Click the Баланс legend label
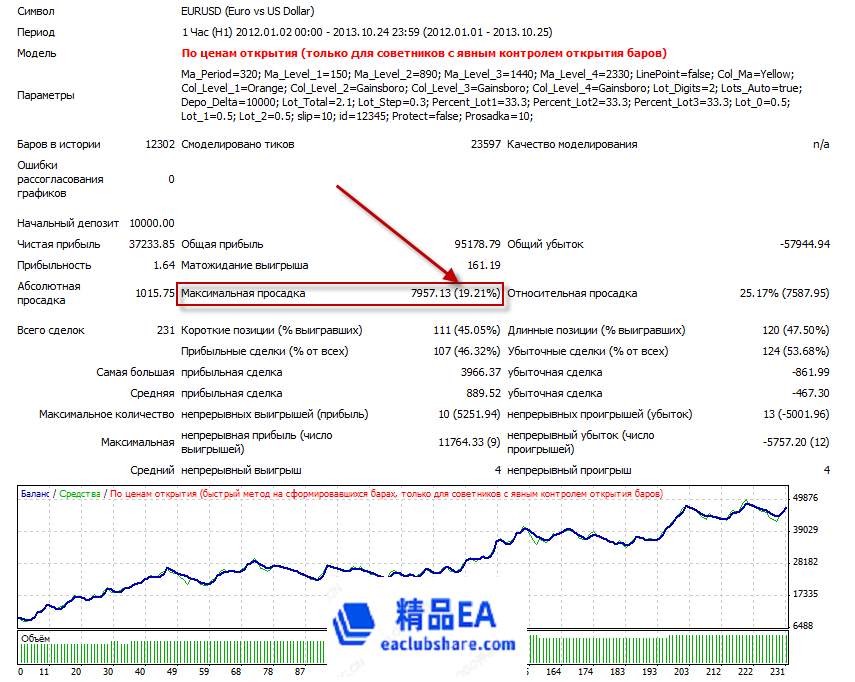The image size is (855, 682). tap(34, 494)
